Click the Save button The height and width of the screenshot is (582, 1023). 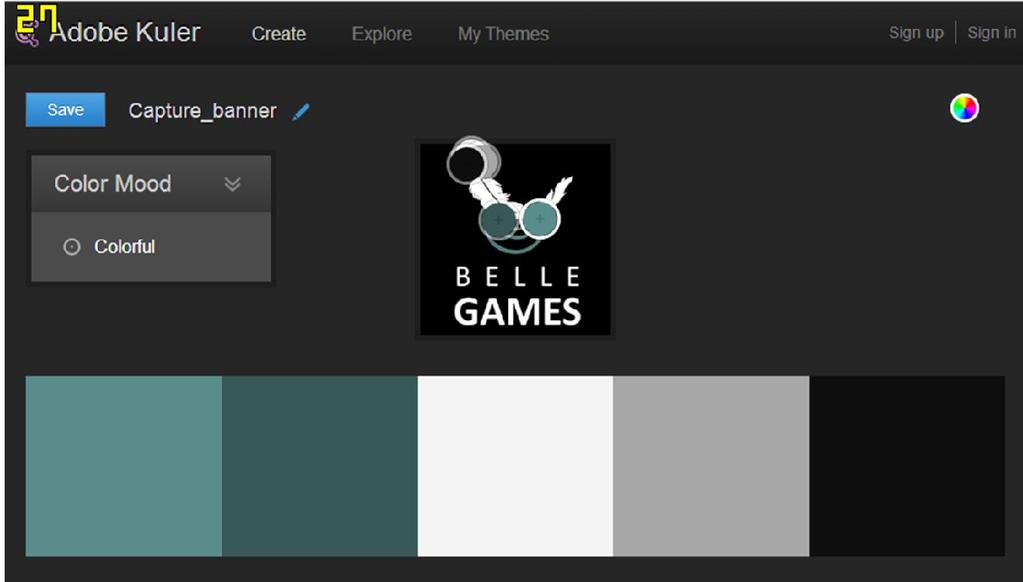(65, 110)
